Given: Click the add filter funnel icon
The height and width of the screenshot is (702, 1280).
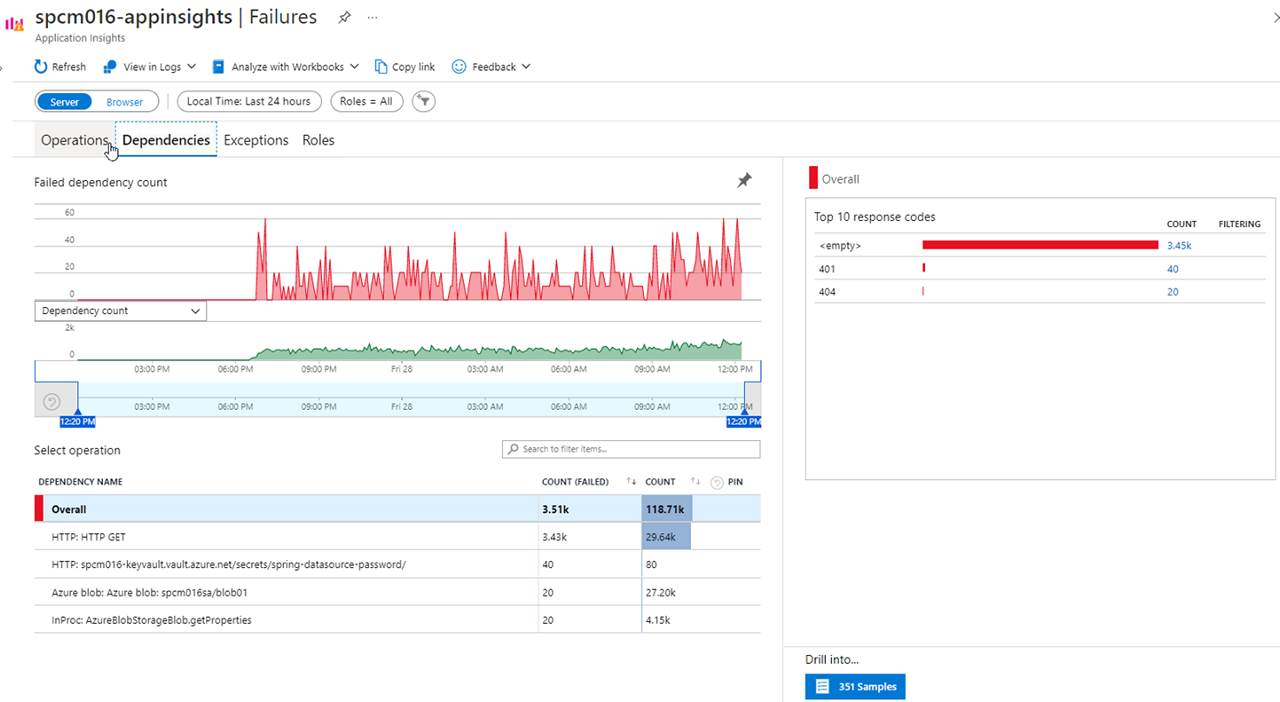Looking at the screenshot, I should [x=424, y=101].
